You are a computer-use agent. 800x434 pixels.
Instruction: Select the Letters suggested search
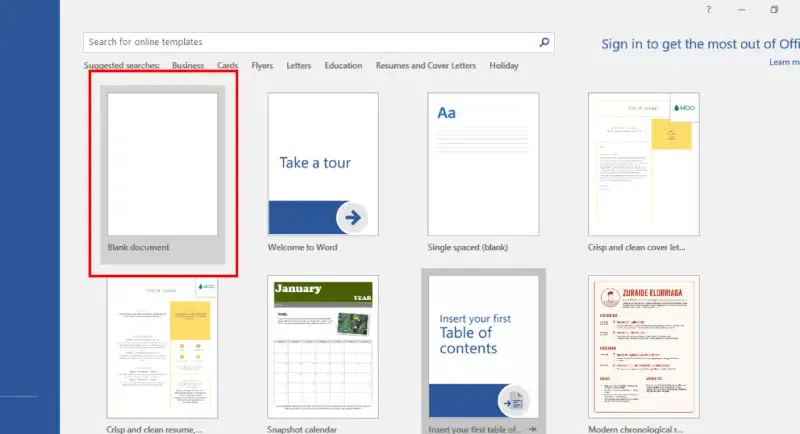pyautogui.click(x=298, y=65)
